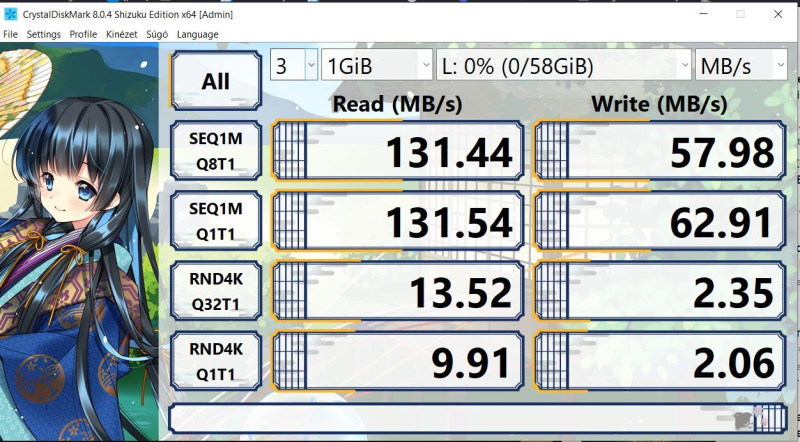
Task: Close the CrystalDiskMark window
Action: pos(778,14)
